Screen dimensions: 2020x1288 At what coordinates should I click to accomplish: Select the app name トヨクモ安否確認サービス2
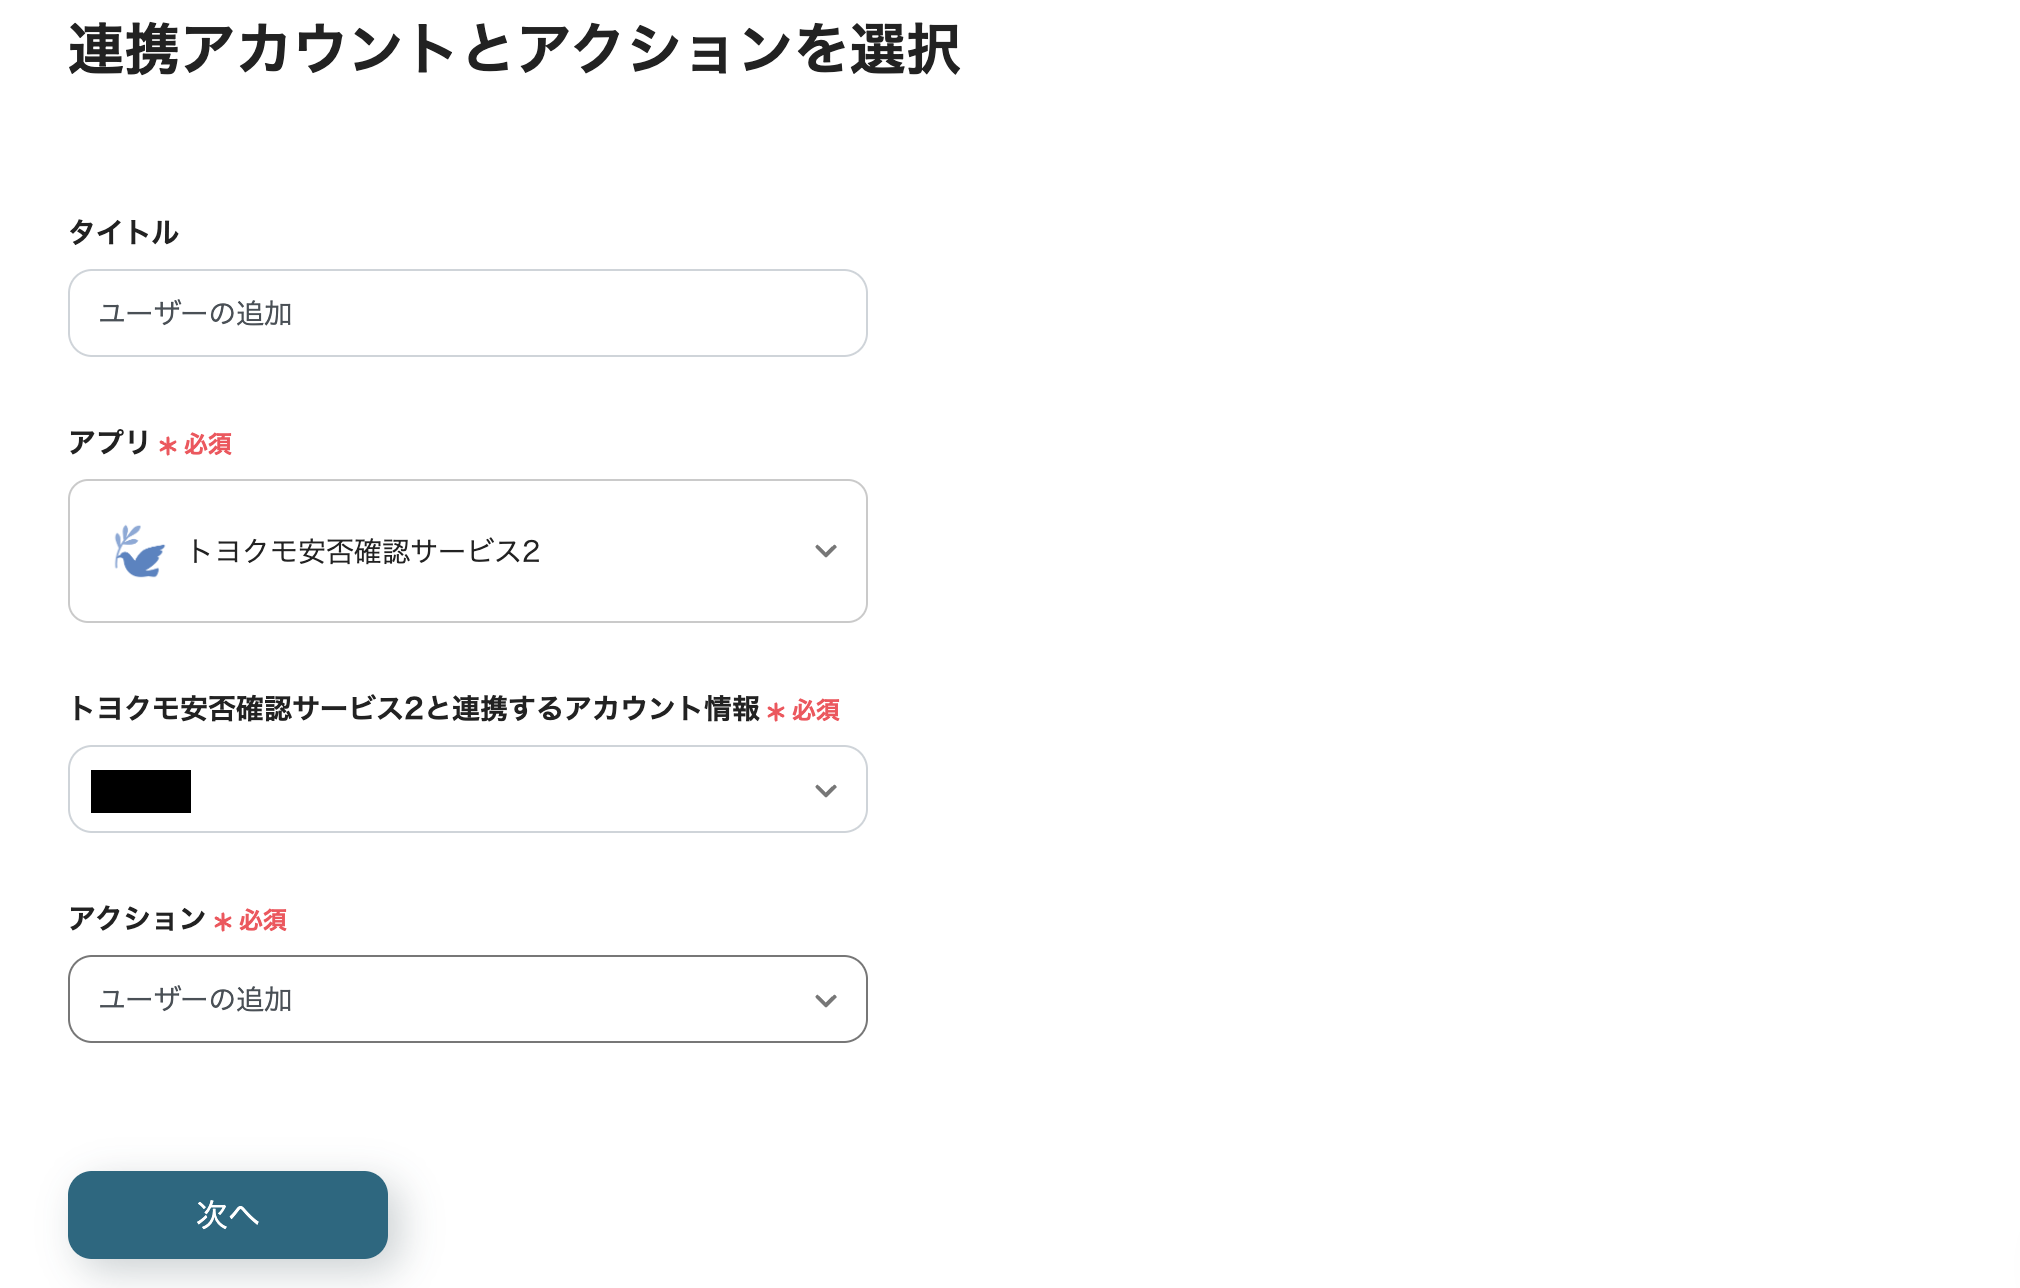tap(364, 551)
